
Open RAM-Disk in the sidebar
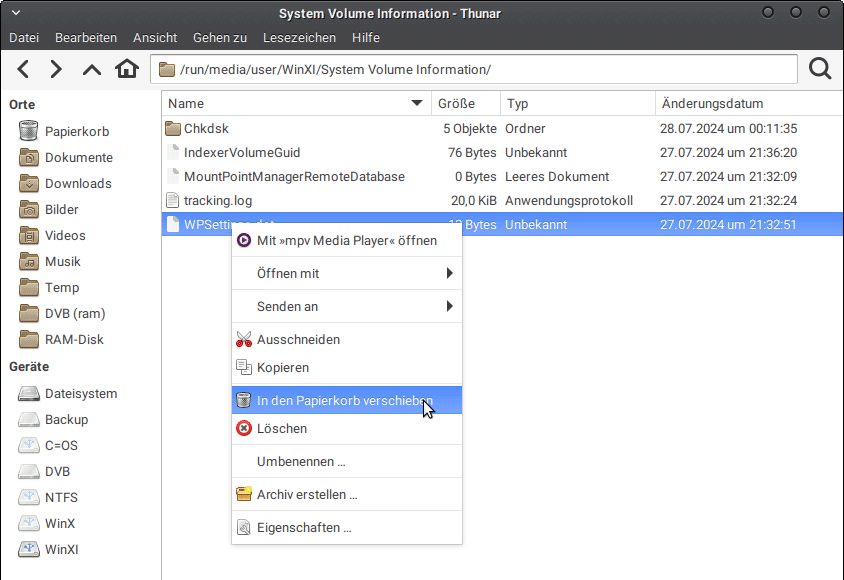click(61, 339)
